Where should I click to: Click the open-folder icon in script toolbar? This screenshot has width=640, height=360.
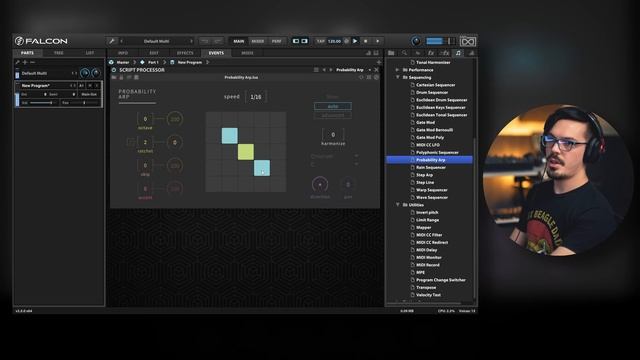pyautogui.click(x=114, y=77)
